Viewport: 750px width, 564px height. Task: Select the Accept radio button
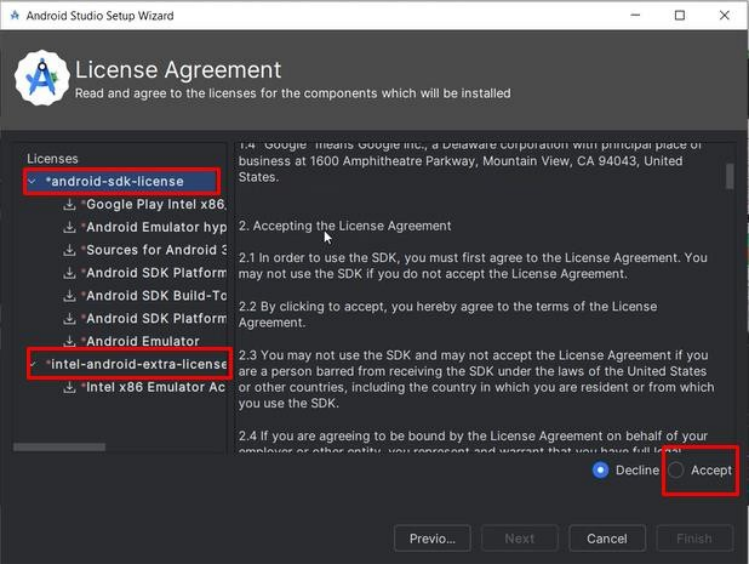(677, 470)
